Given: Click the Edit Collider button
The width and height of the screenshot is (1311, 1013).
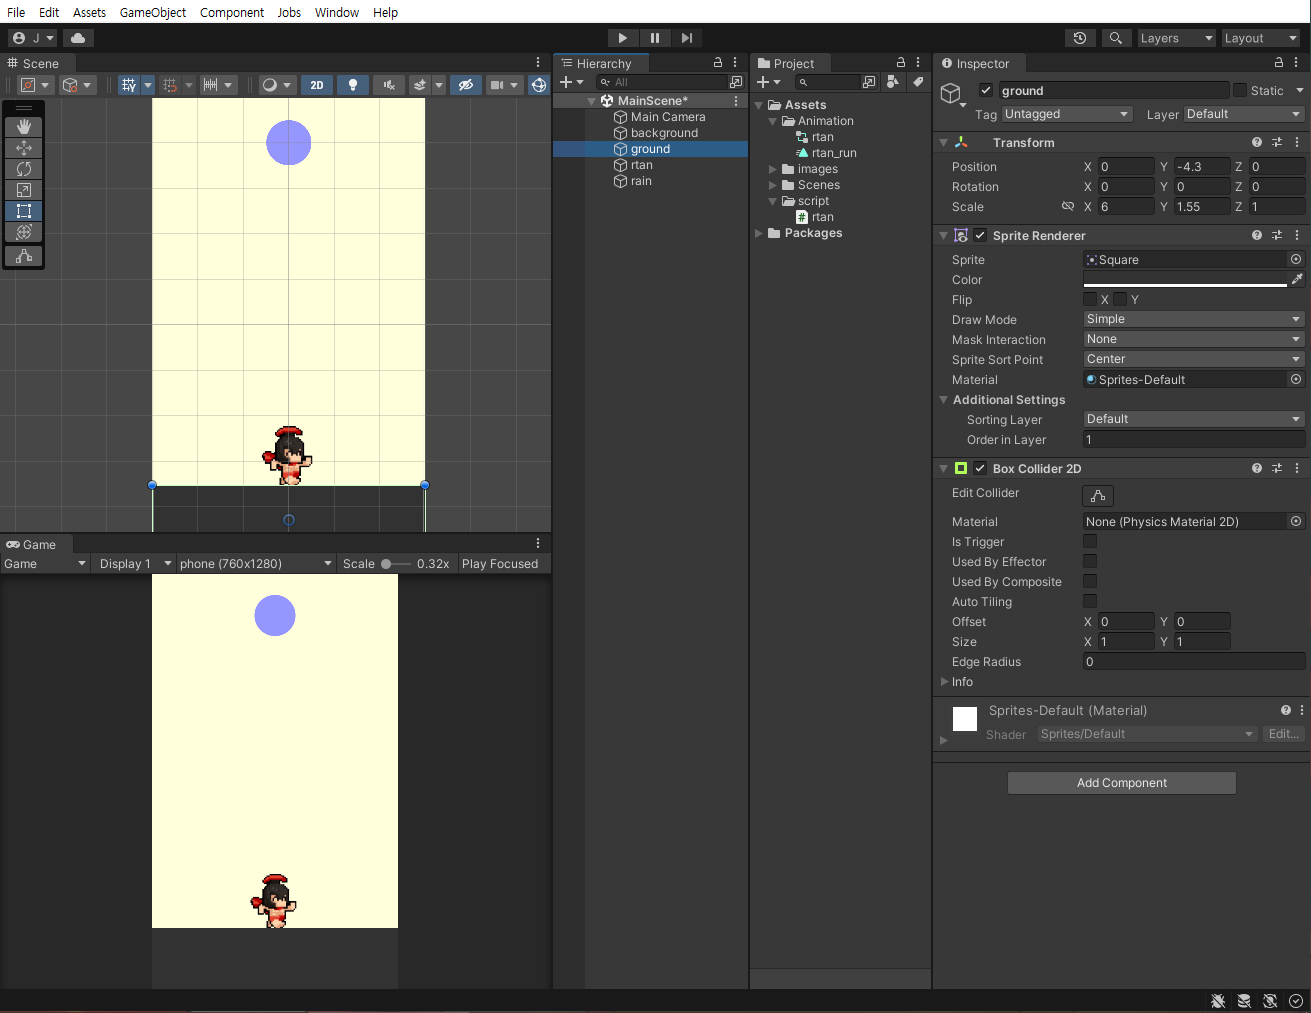Looking at the screenshot, I should point(1098,496).
